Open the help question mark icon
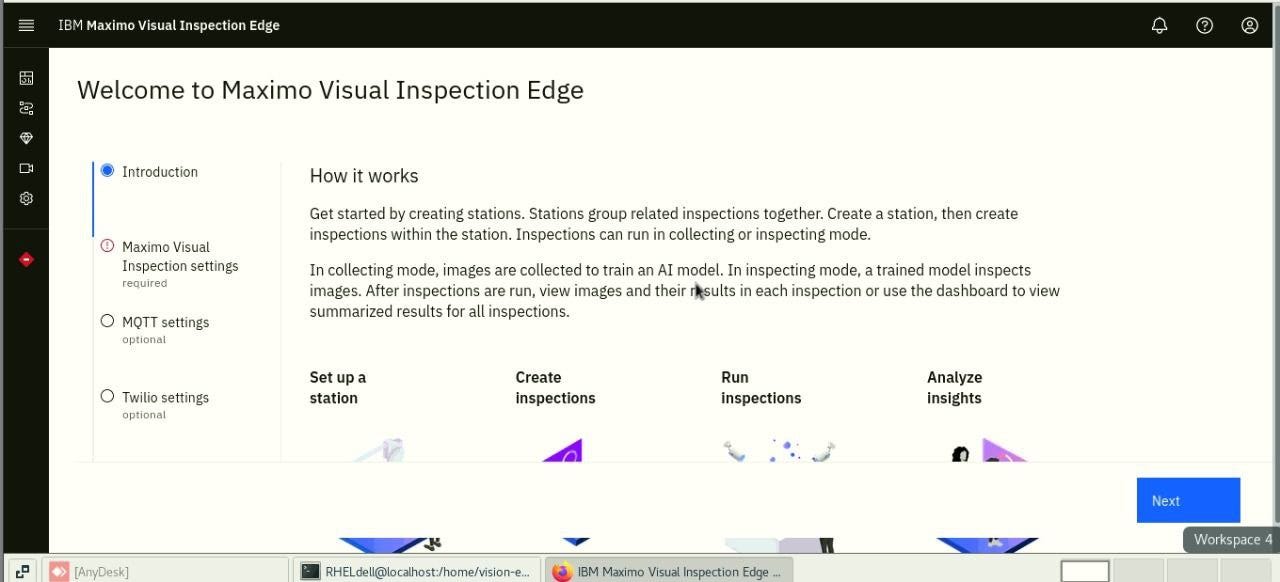1280x582 pixels. (x=1204, y=25)
